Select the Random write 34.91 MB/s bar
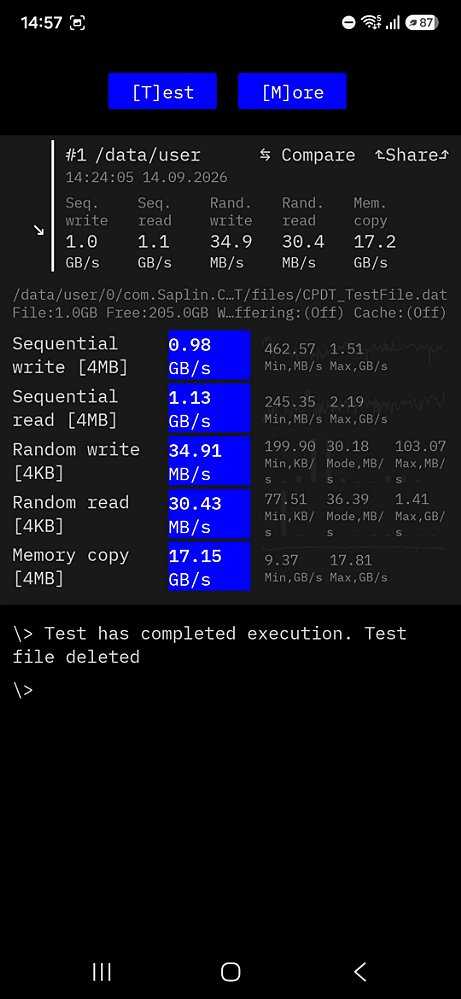 pyautogui.click(x=209, y=461)
